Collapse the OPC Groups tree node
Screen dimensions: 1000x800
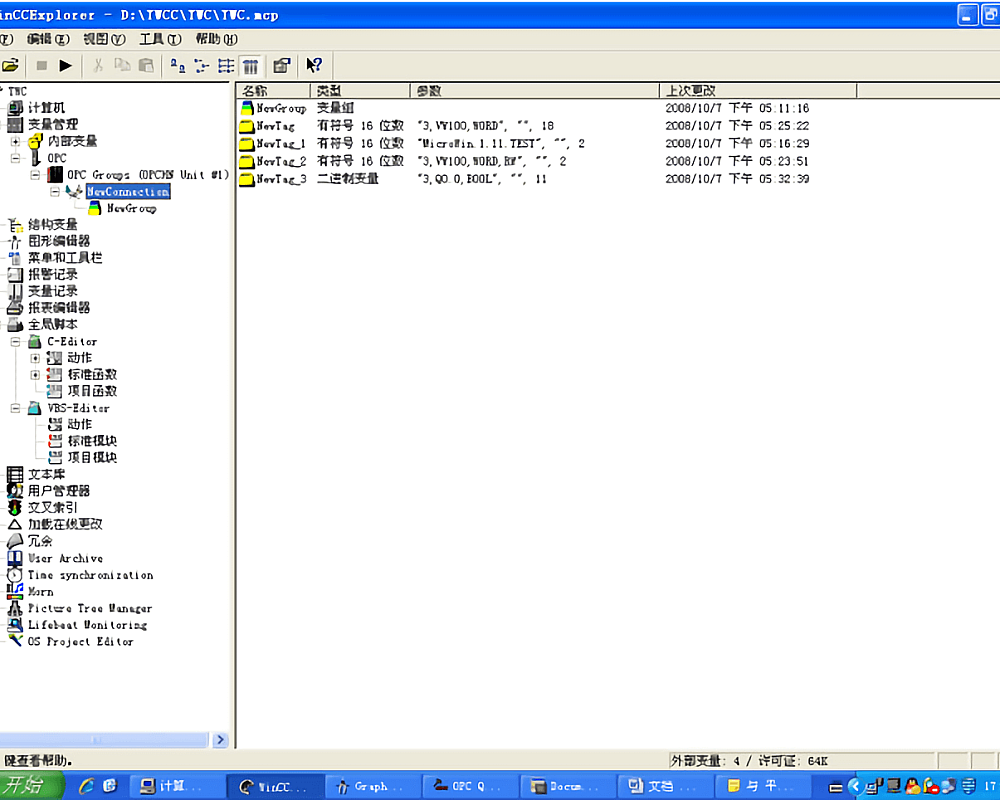36,175
